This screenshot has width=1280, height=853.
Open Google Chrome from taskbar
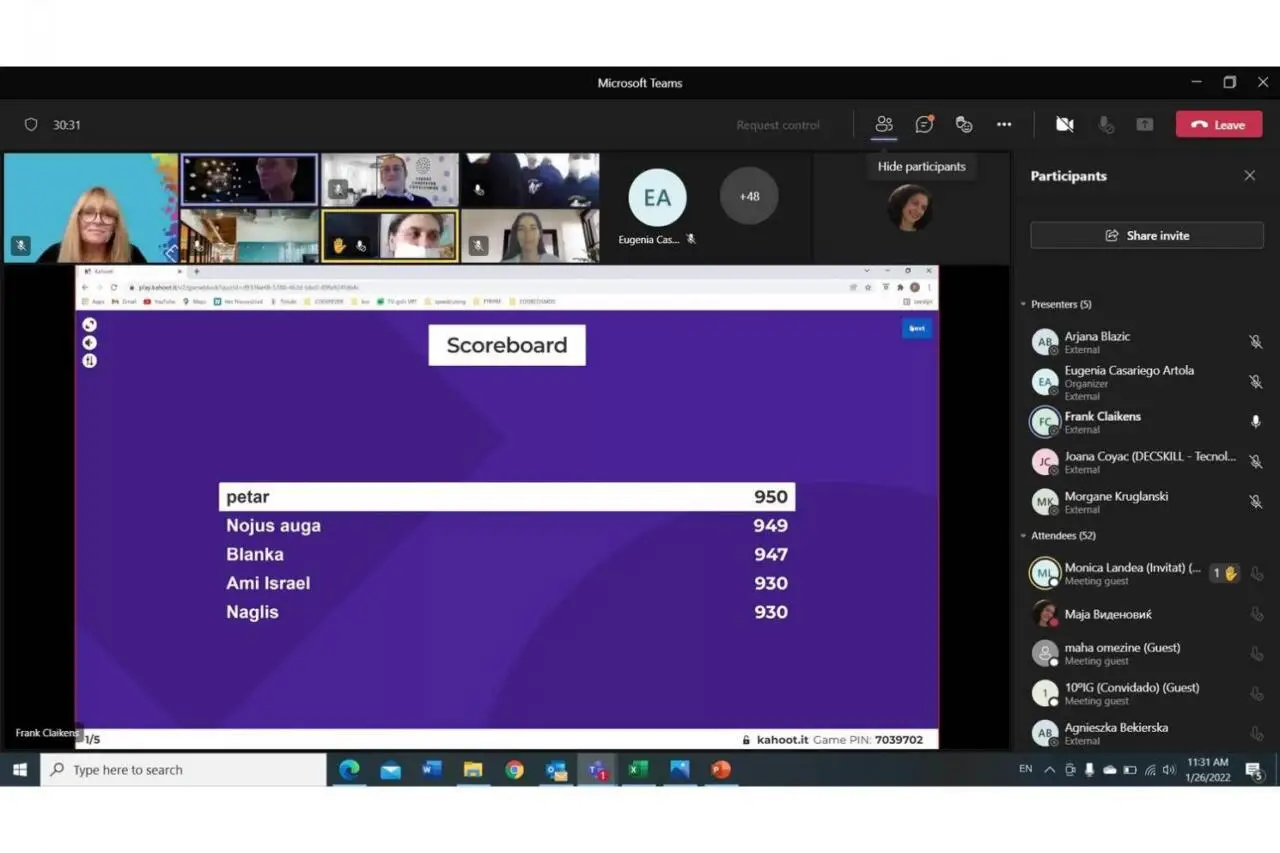(x=514, y=769)
